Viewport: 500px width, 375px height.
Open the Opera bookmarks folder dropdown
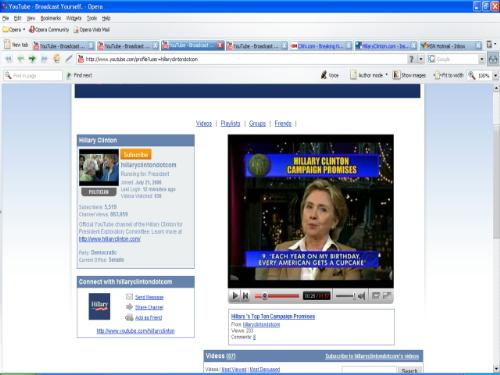coord(14,30)
